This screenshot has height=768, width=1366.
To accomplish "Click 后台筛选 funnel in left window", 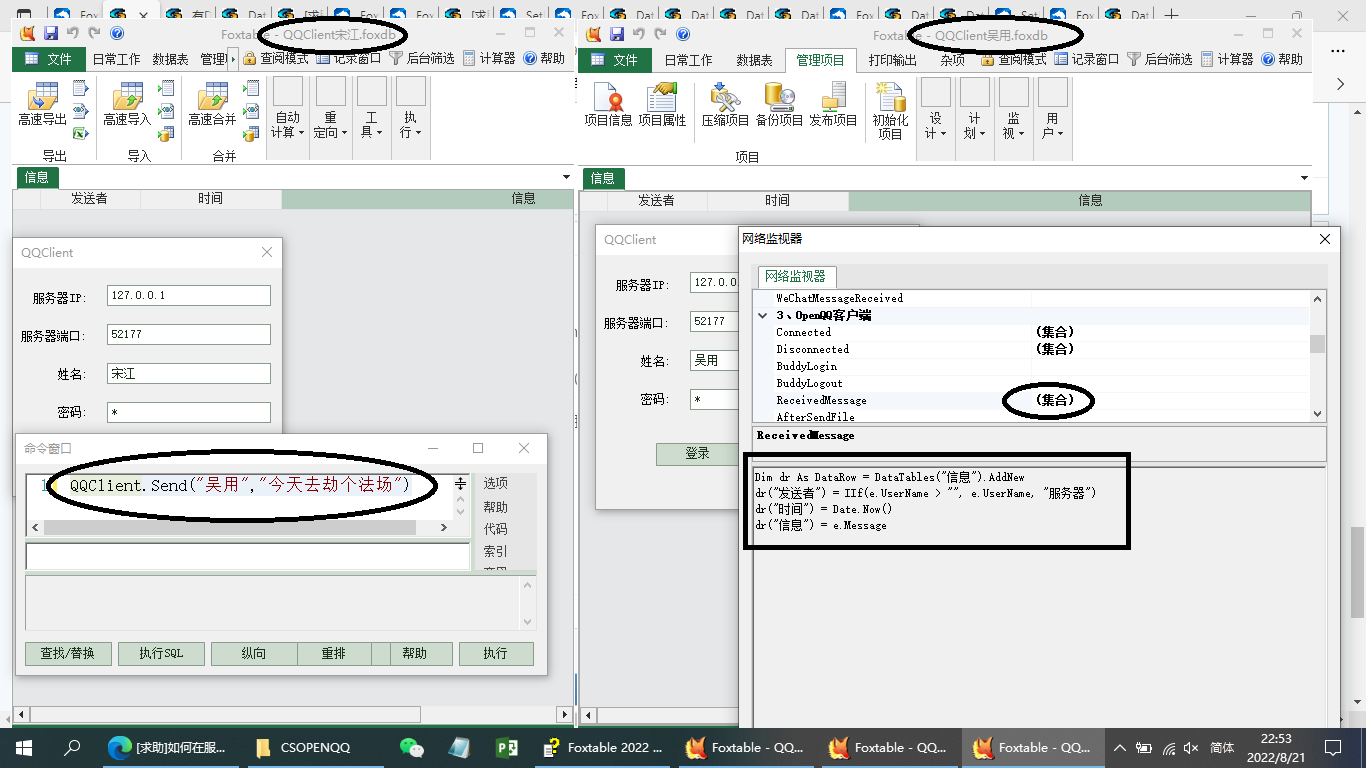I will tap(396, 59).
